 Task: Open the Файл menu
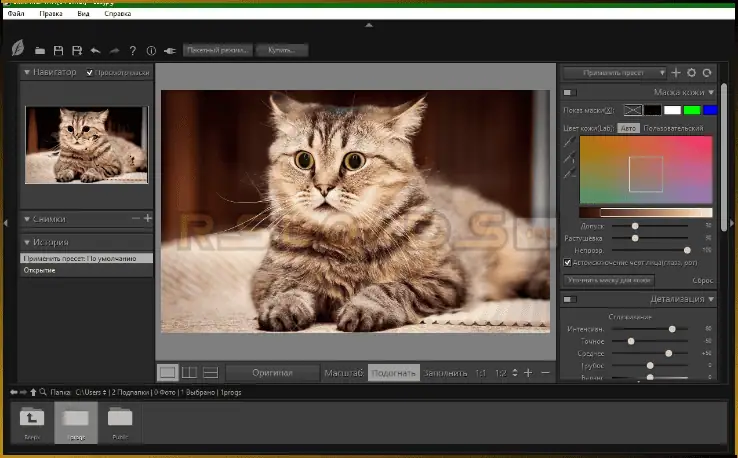pos(16,14)
